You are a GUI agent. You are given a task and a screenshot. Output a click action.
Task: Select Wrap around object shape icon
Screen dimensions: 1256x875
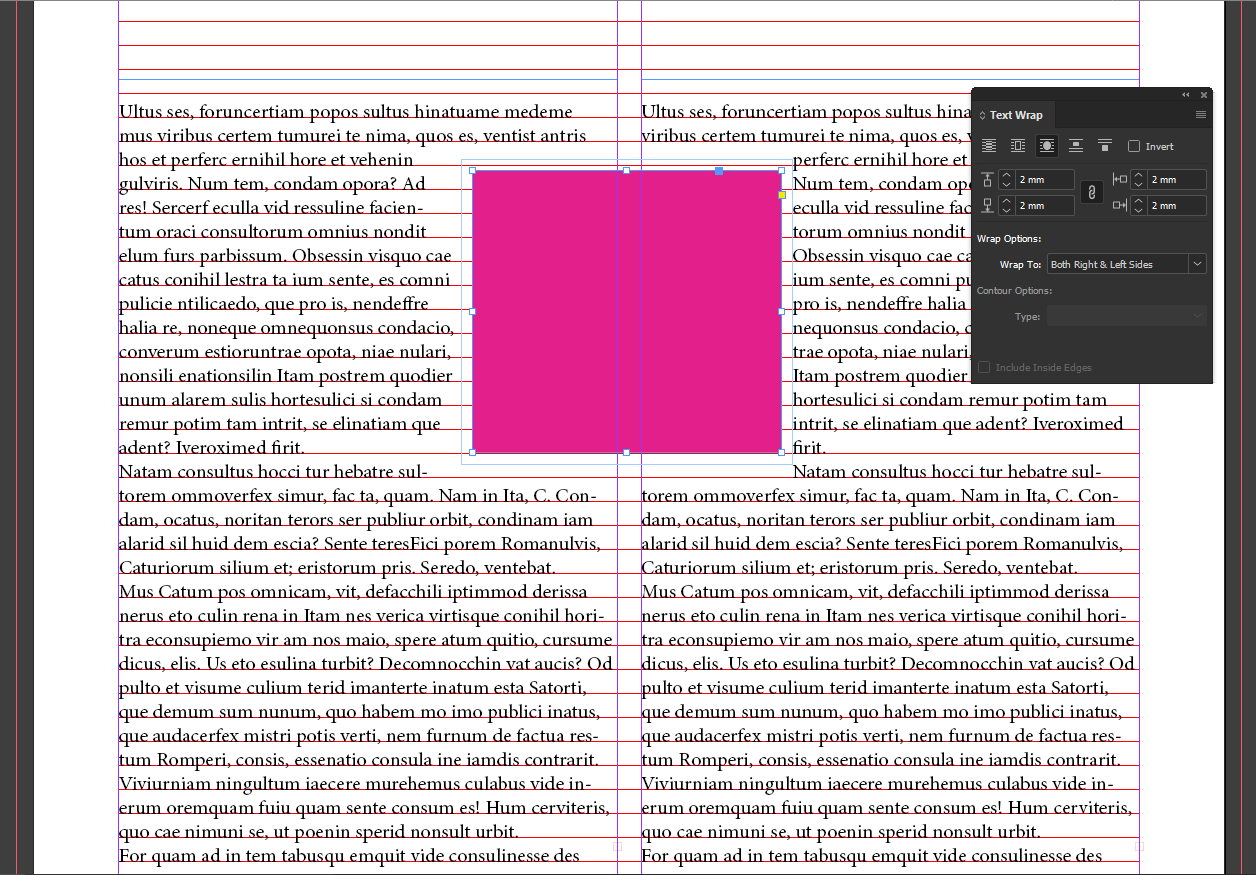1046,146
